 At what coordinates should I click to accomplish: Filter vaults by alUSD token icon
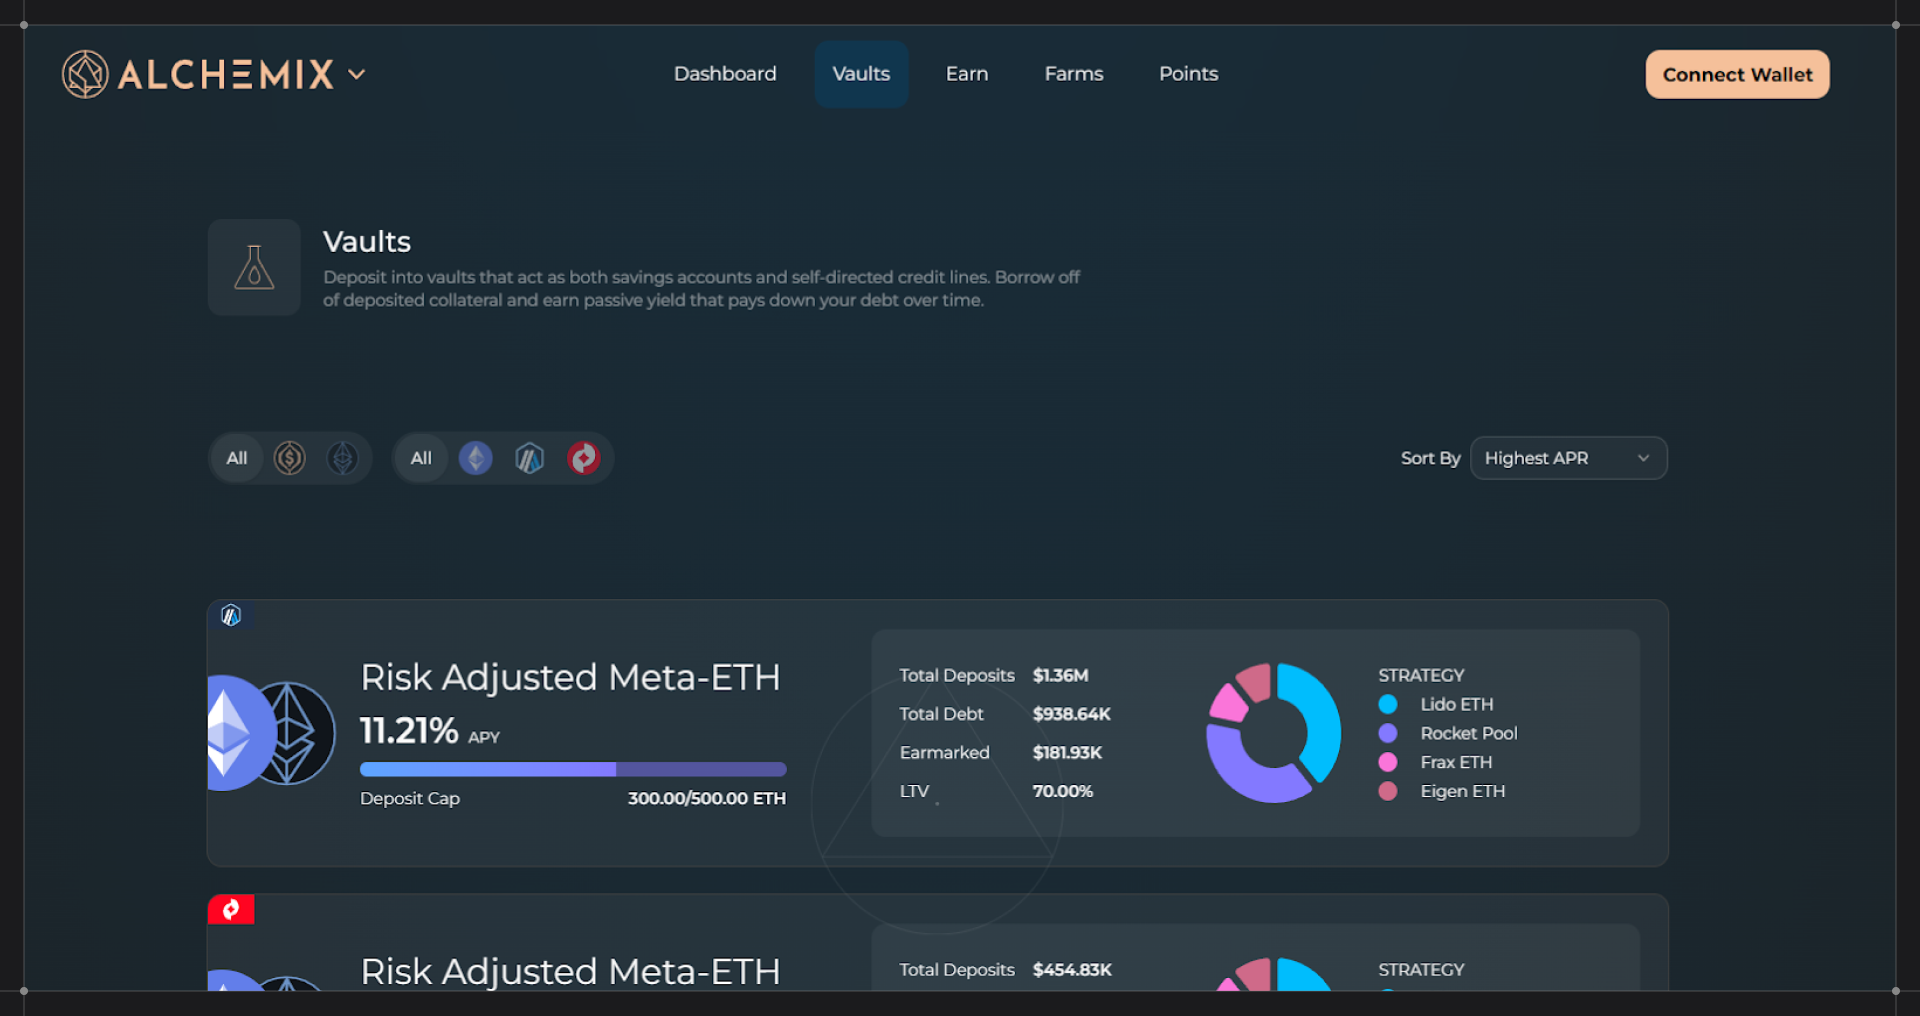tap(290, 458)
